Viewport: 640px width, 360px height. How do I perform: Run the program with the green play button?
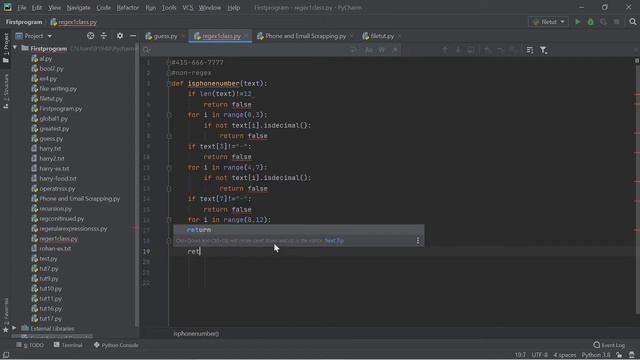[x=578, y=22]
